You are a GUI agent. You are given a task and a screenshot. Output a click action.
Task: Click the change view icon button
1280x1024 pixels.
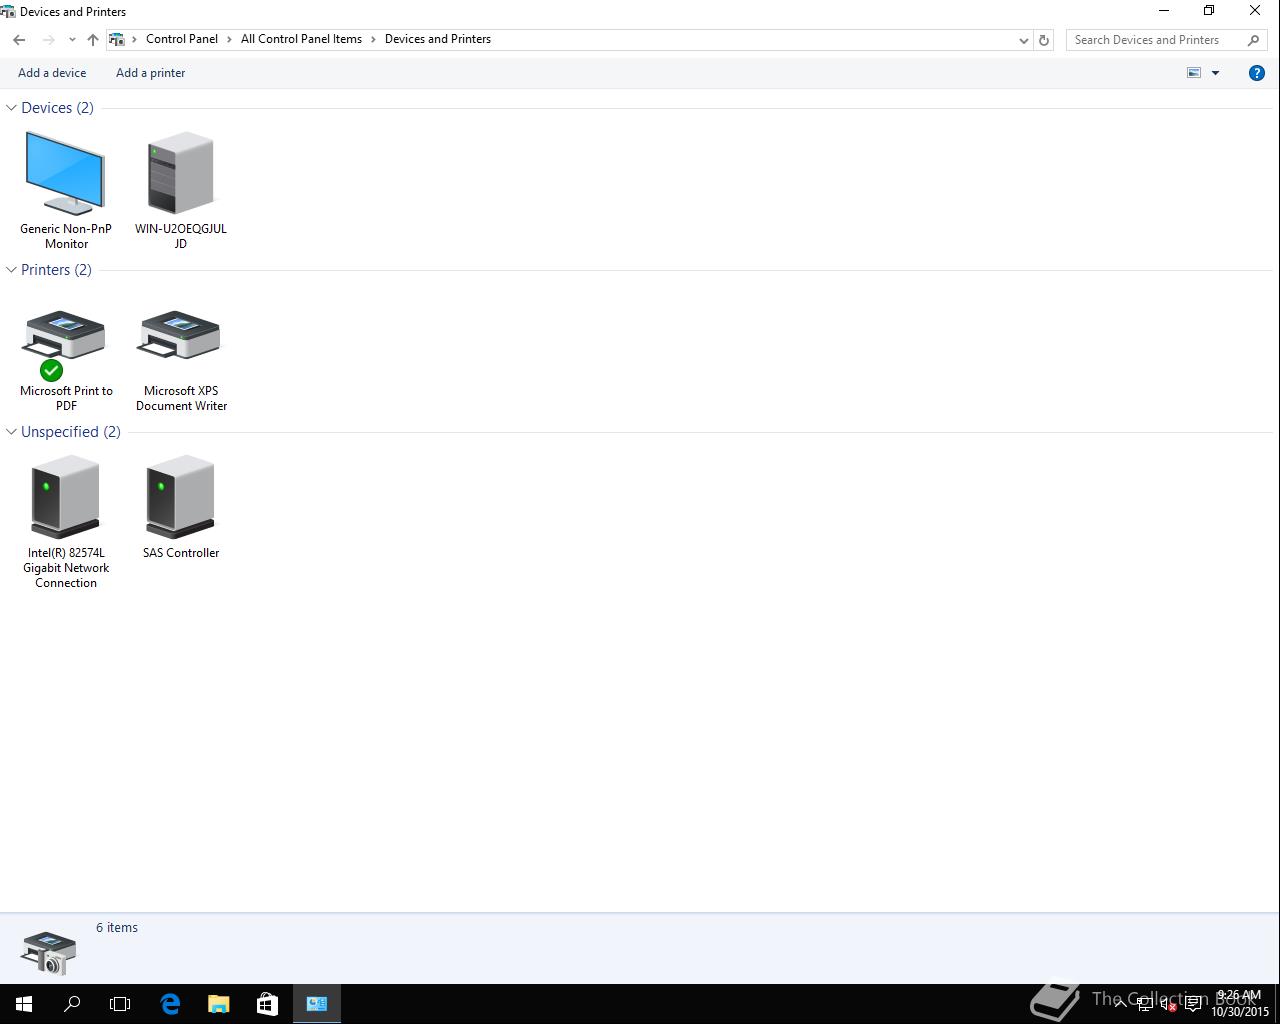click(x=1194, y=73)
